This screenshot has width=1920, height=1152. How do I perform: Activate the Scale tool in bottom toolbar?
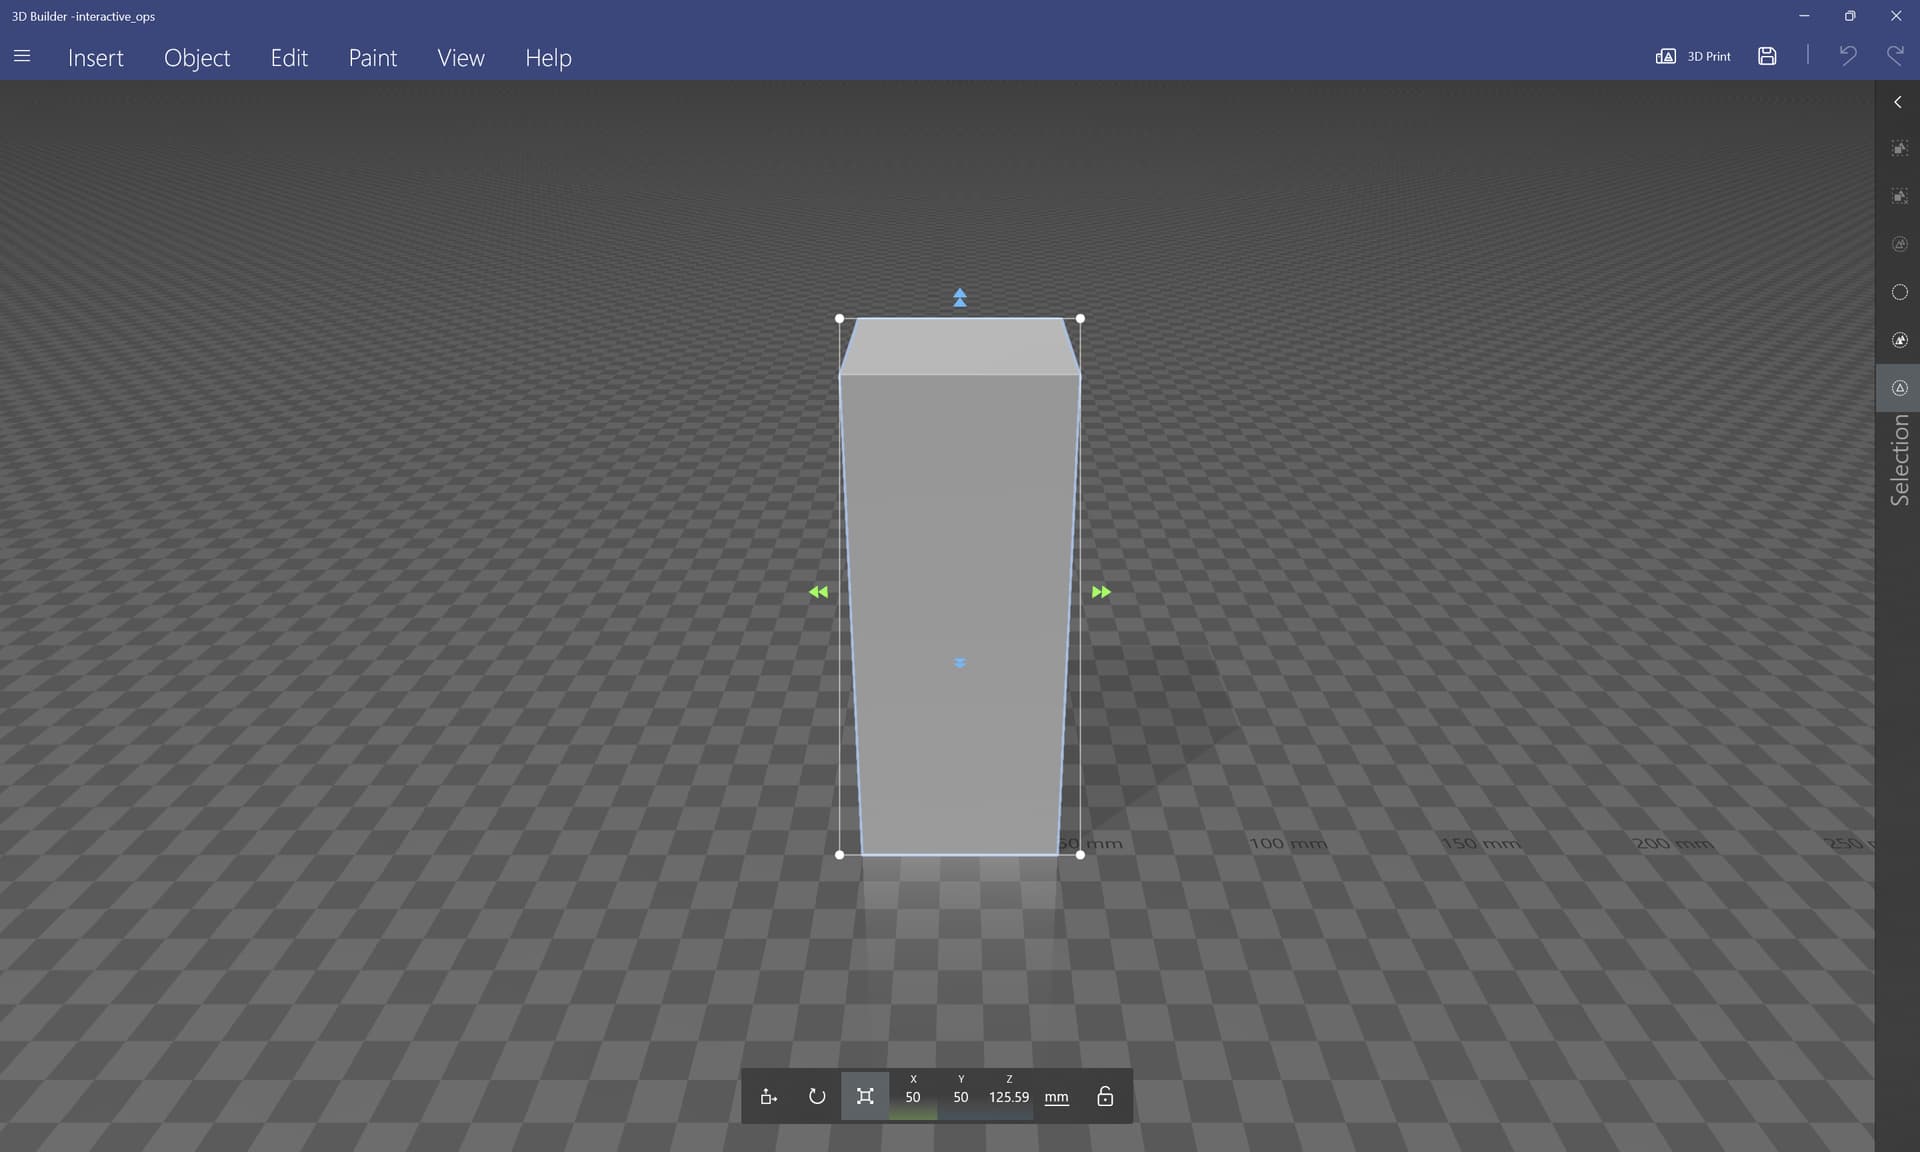pos(865,1097)
